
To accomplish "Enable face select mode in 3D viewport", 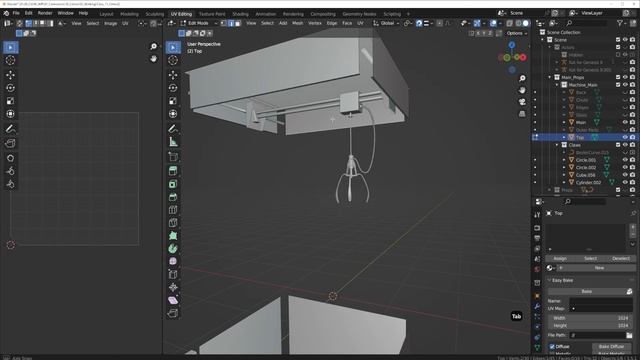I will coord(238,23).
